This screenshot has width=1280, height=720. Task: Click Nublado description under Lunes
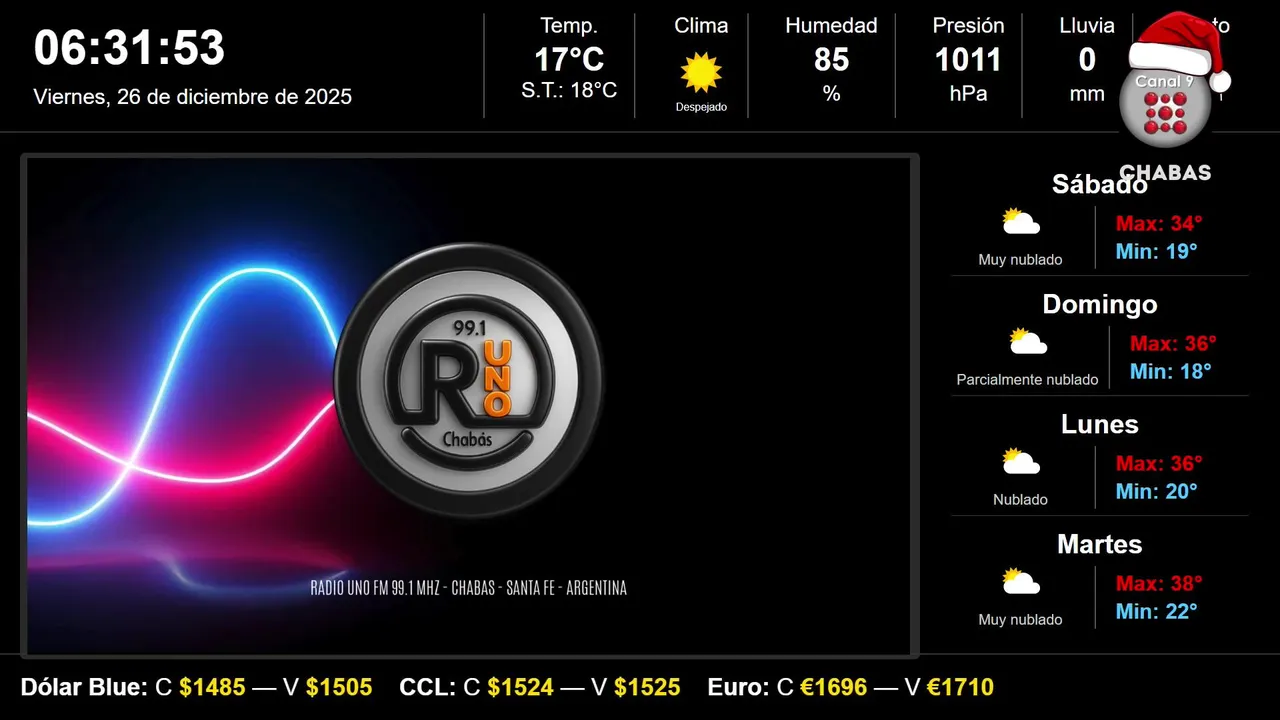click(x=1020, y=500)
